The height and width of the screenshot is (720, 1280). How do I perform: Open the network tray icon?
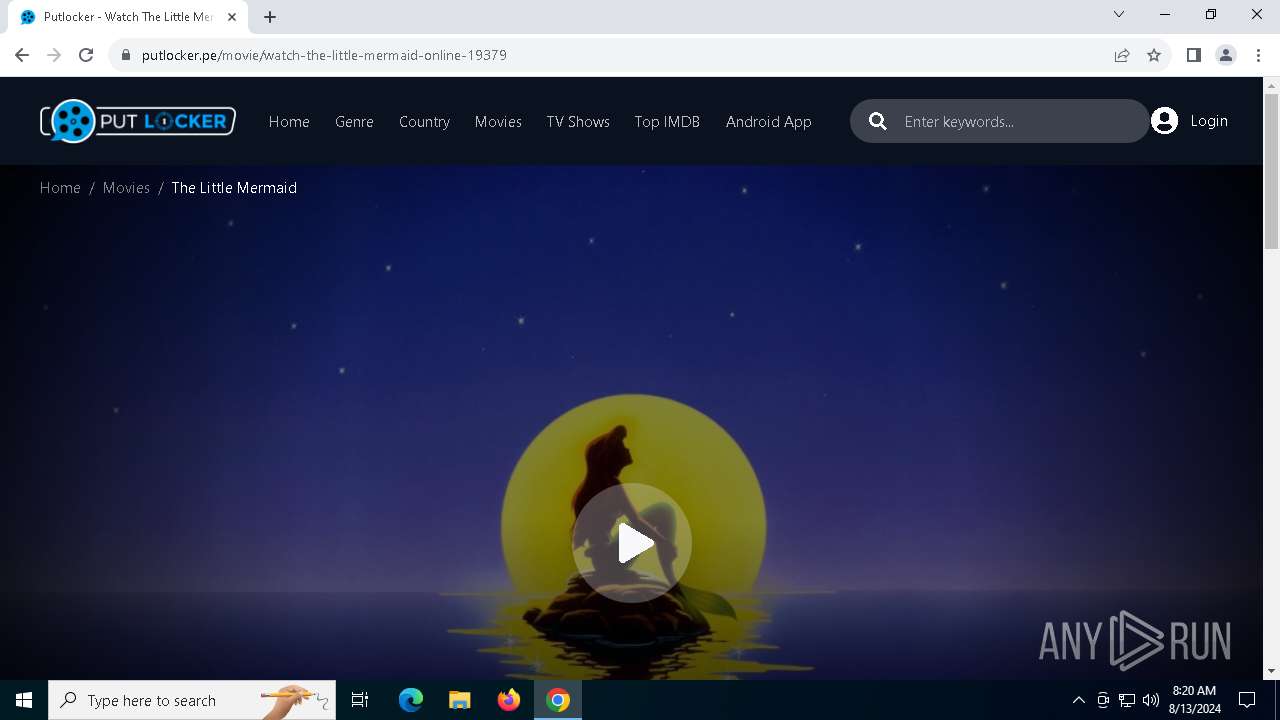(x=1127, y=700)
